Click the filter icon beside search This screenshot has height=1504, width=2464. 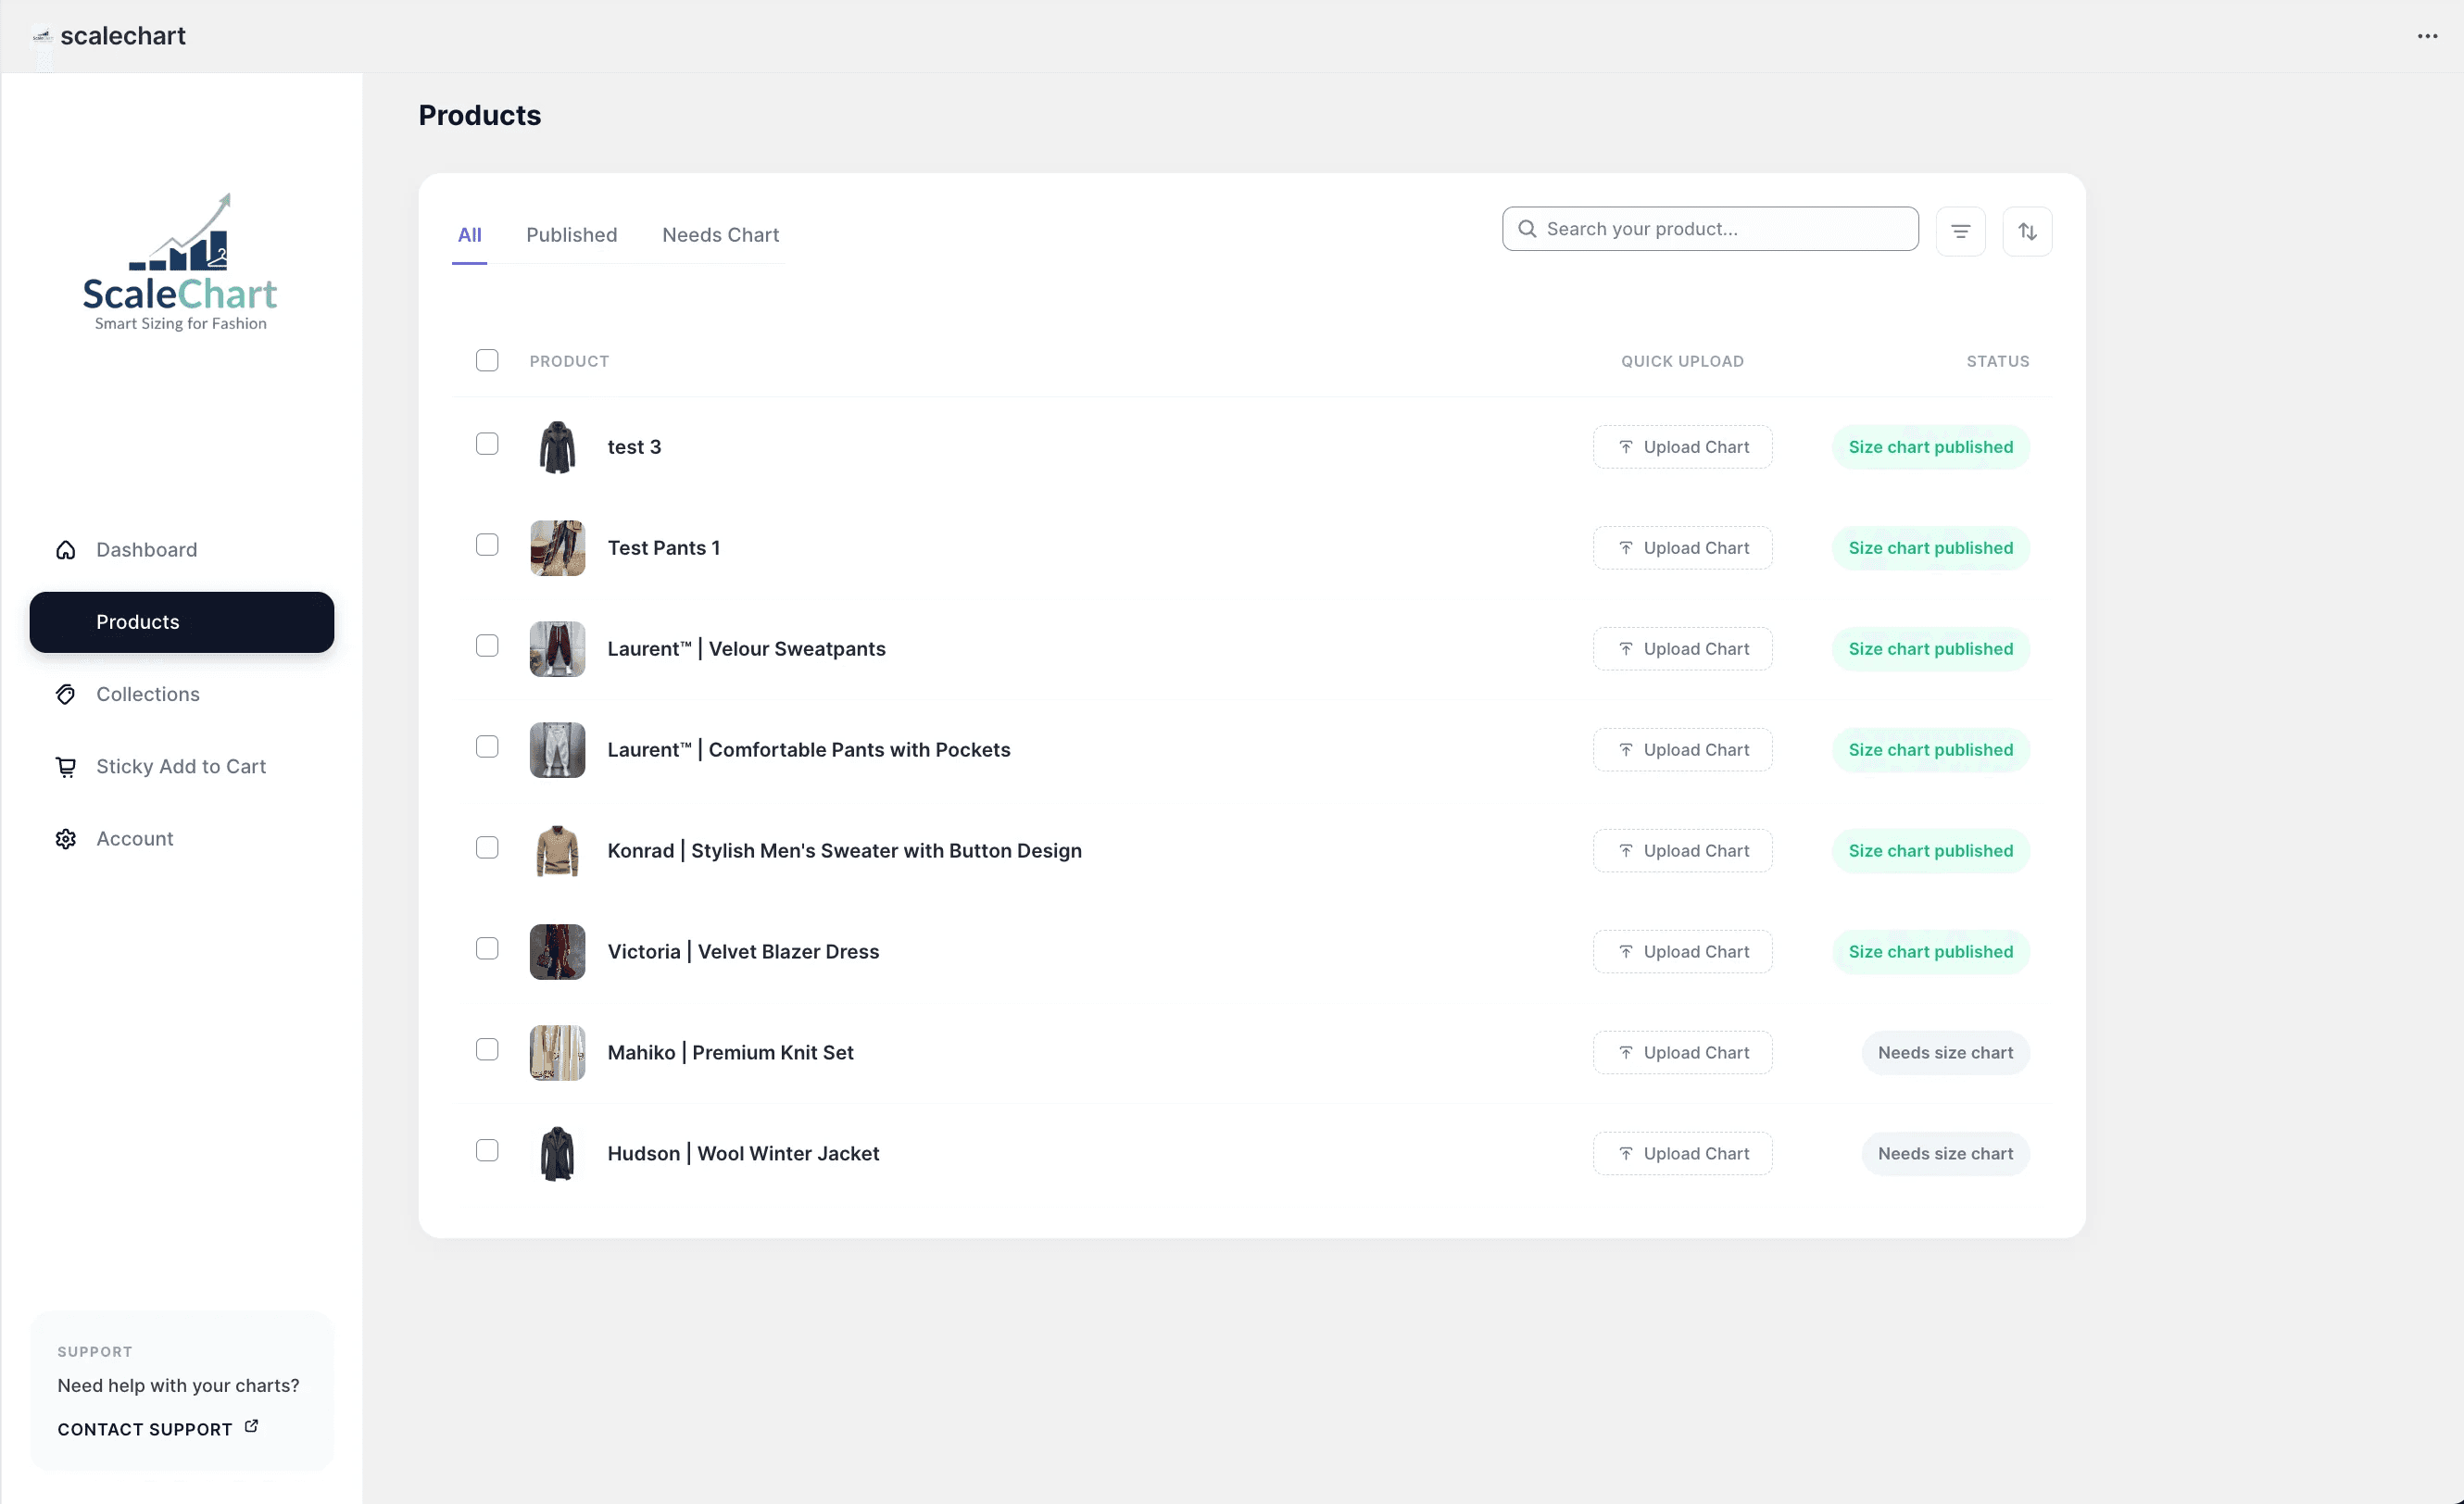click(x=1960, y=231)
